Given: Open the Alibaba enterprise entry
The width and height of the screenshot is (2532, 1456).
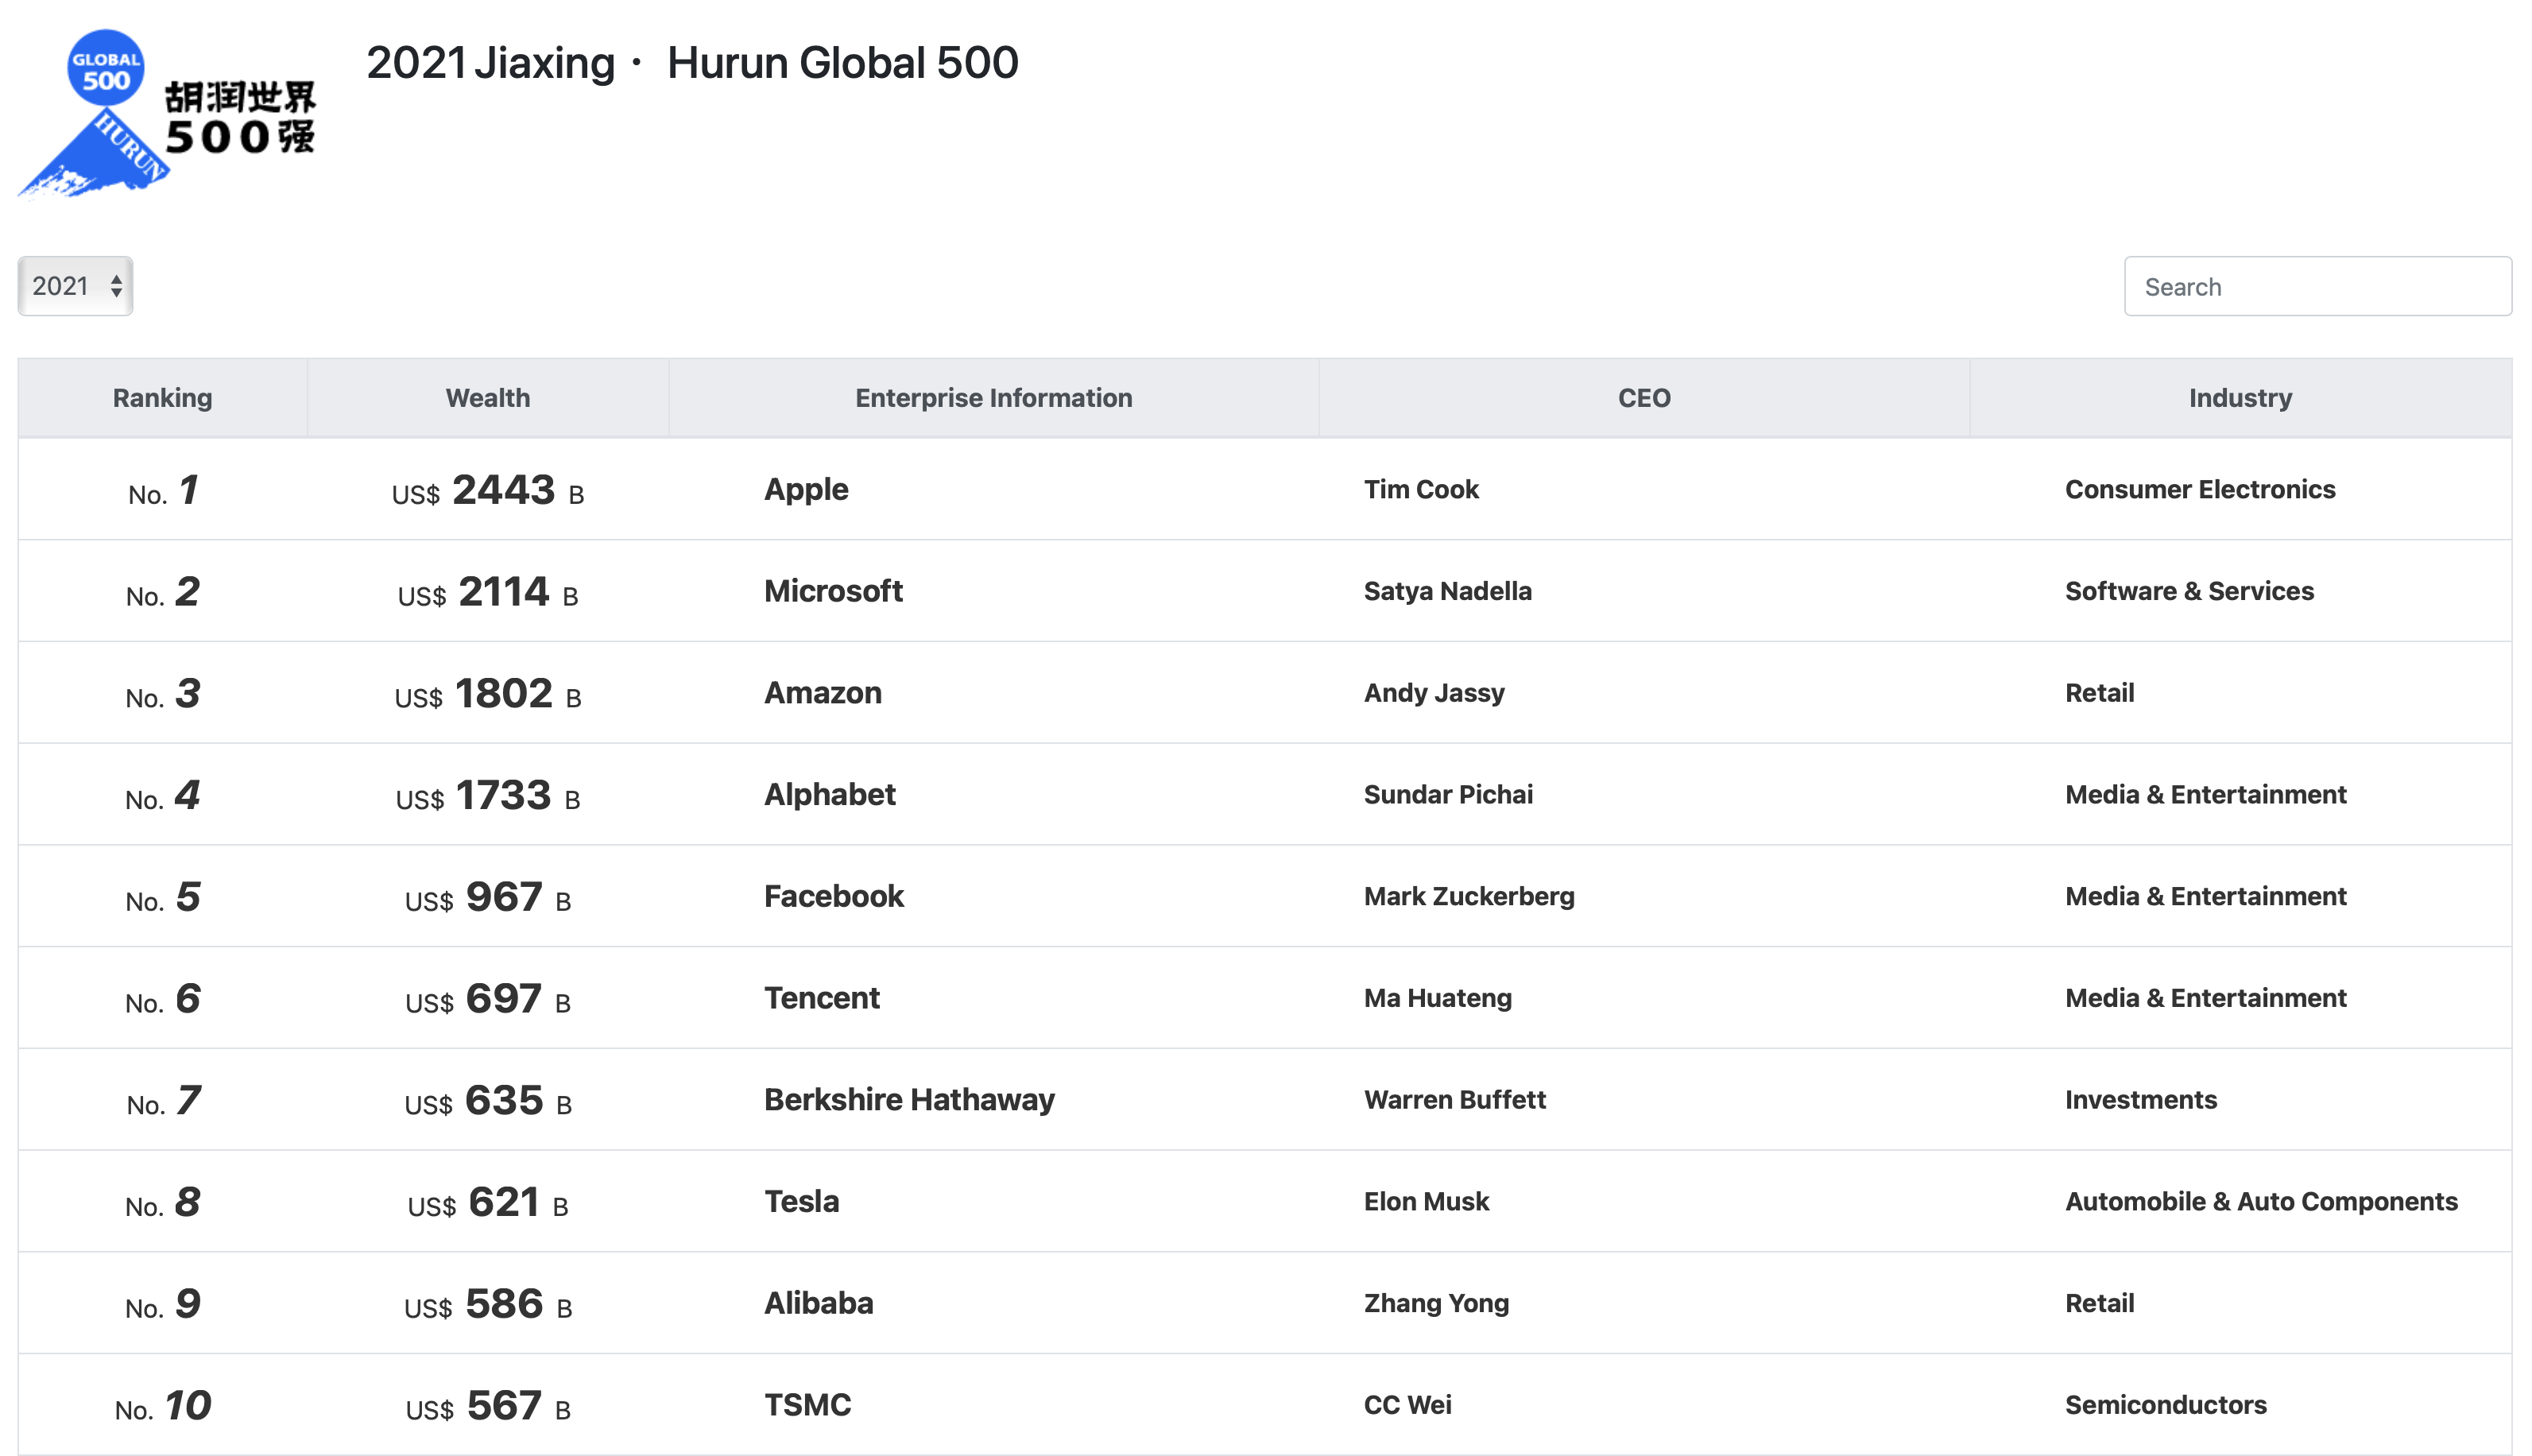Looking at the screenshot, I should [x=818, y=1303].
